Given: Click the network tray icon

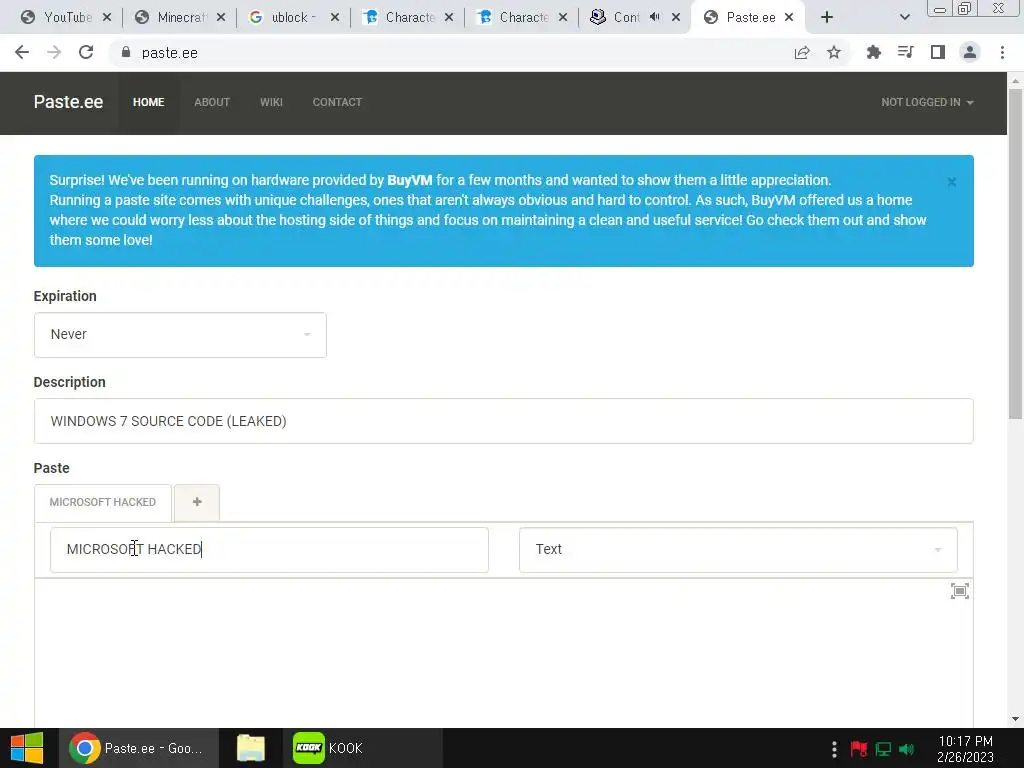Looking at the screenshot, I should pos(883,748).
